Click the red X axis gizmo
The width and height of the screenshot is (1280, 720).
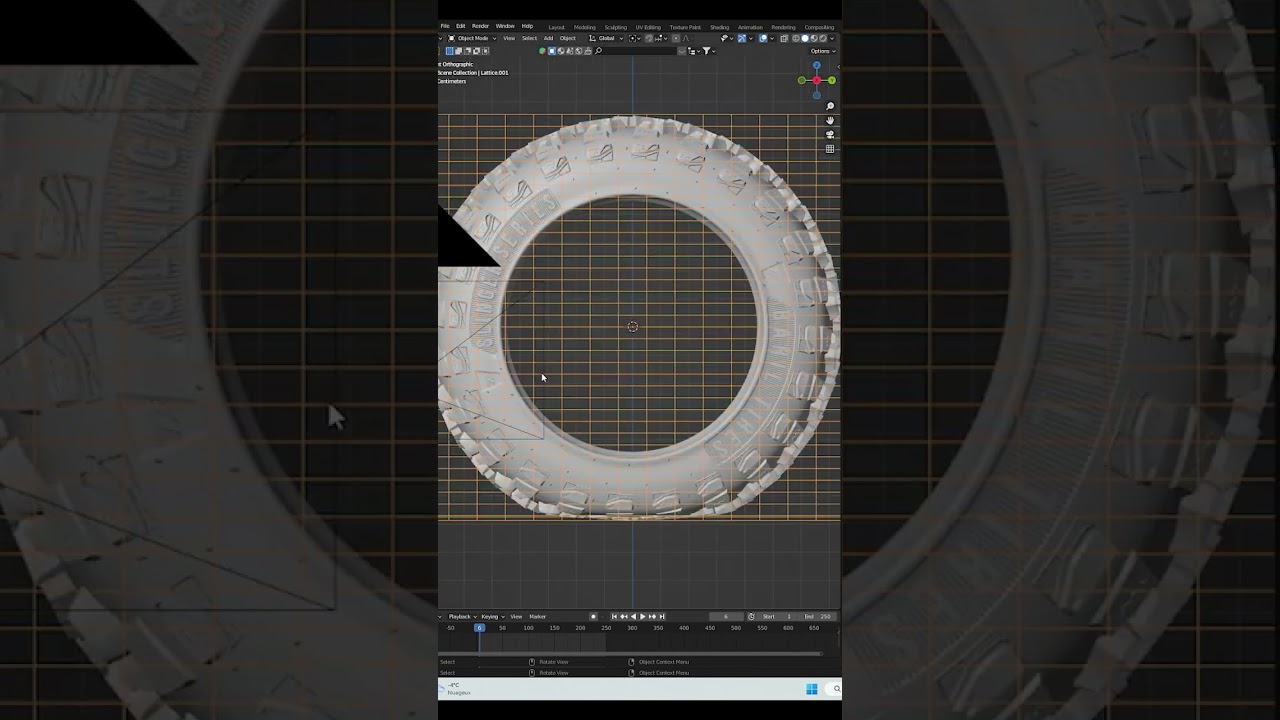[817, 80]
